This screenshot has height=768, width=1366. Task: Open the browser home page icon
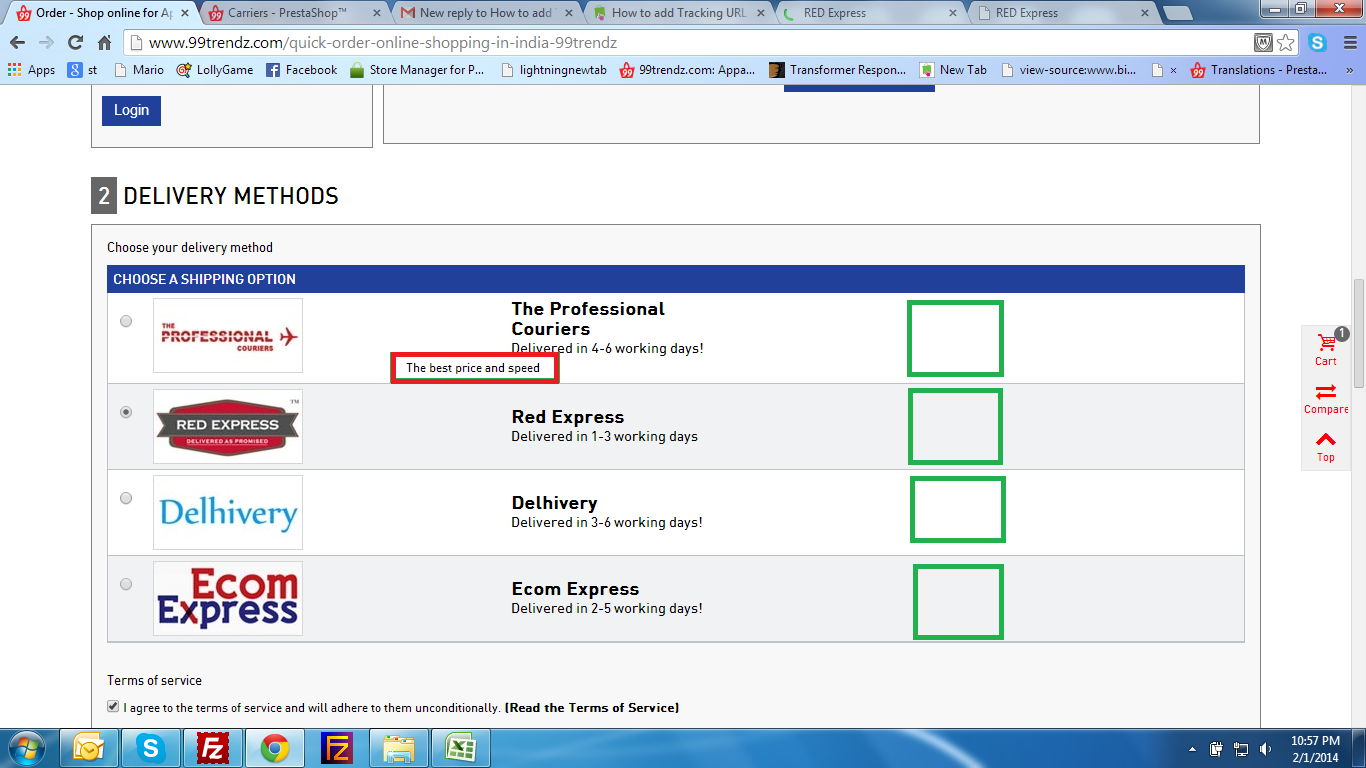click(x=104, y=43)
